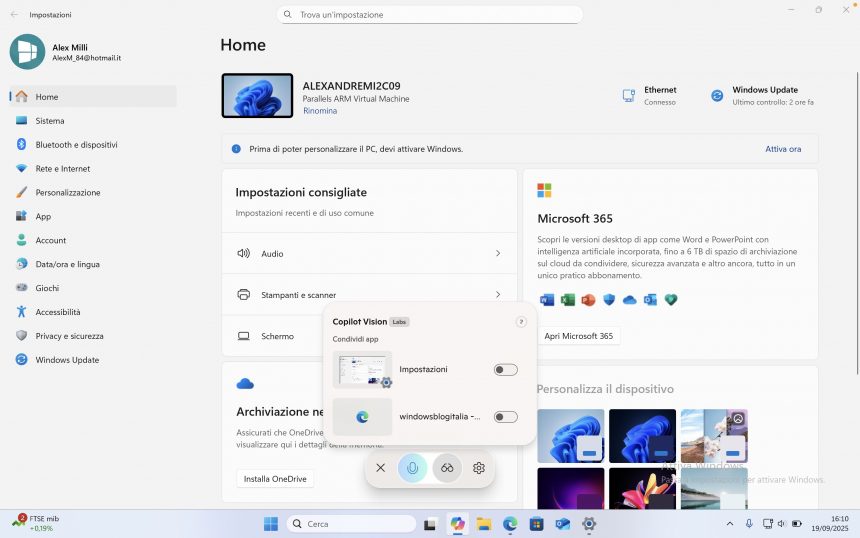Select Personalizzazione in the sidebar
This screenshot has width=860, height=538.
pyautogui.click(x=68, y=193)
